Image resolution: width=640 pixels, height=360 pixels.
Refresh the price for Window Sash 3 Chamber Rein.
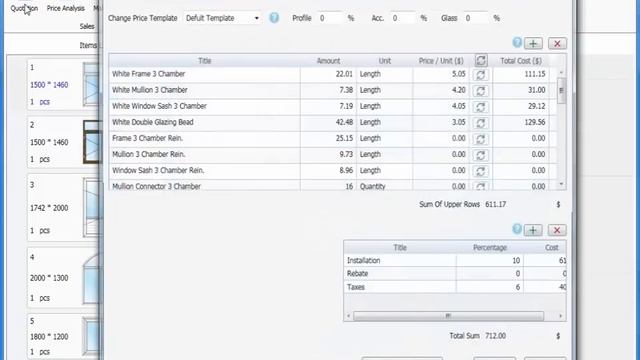coord(481,171)
